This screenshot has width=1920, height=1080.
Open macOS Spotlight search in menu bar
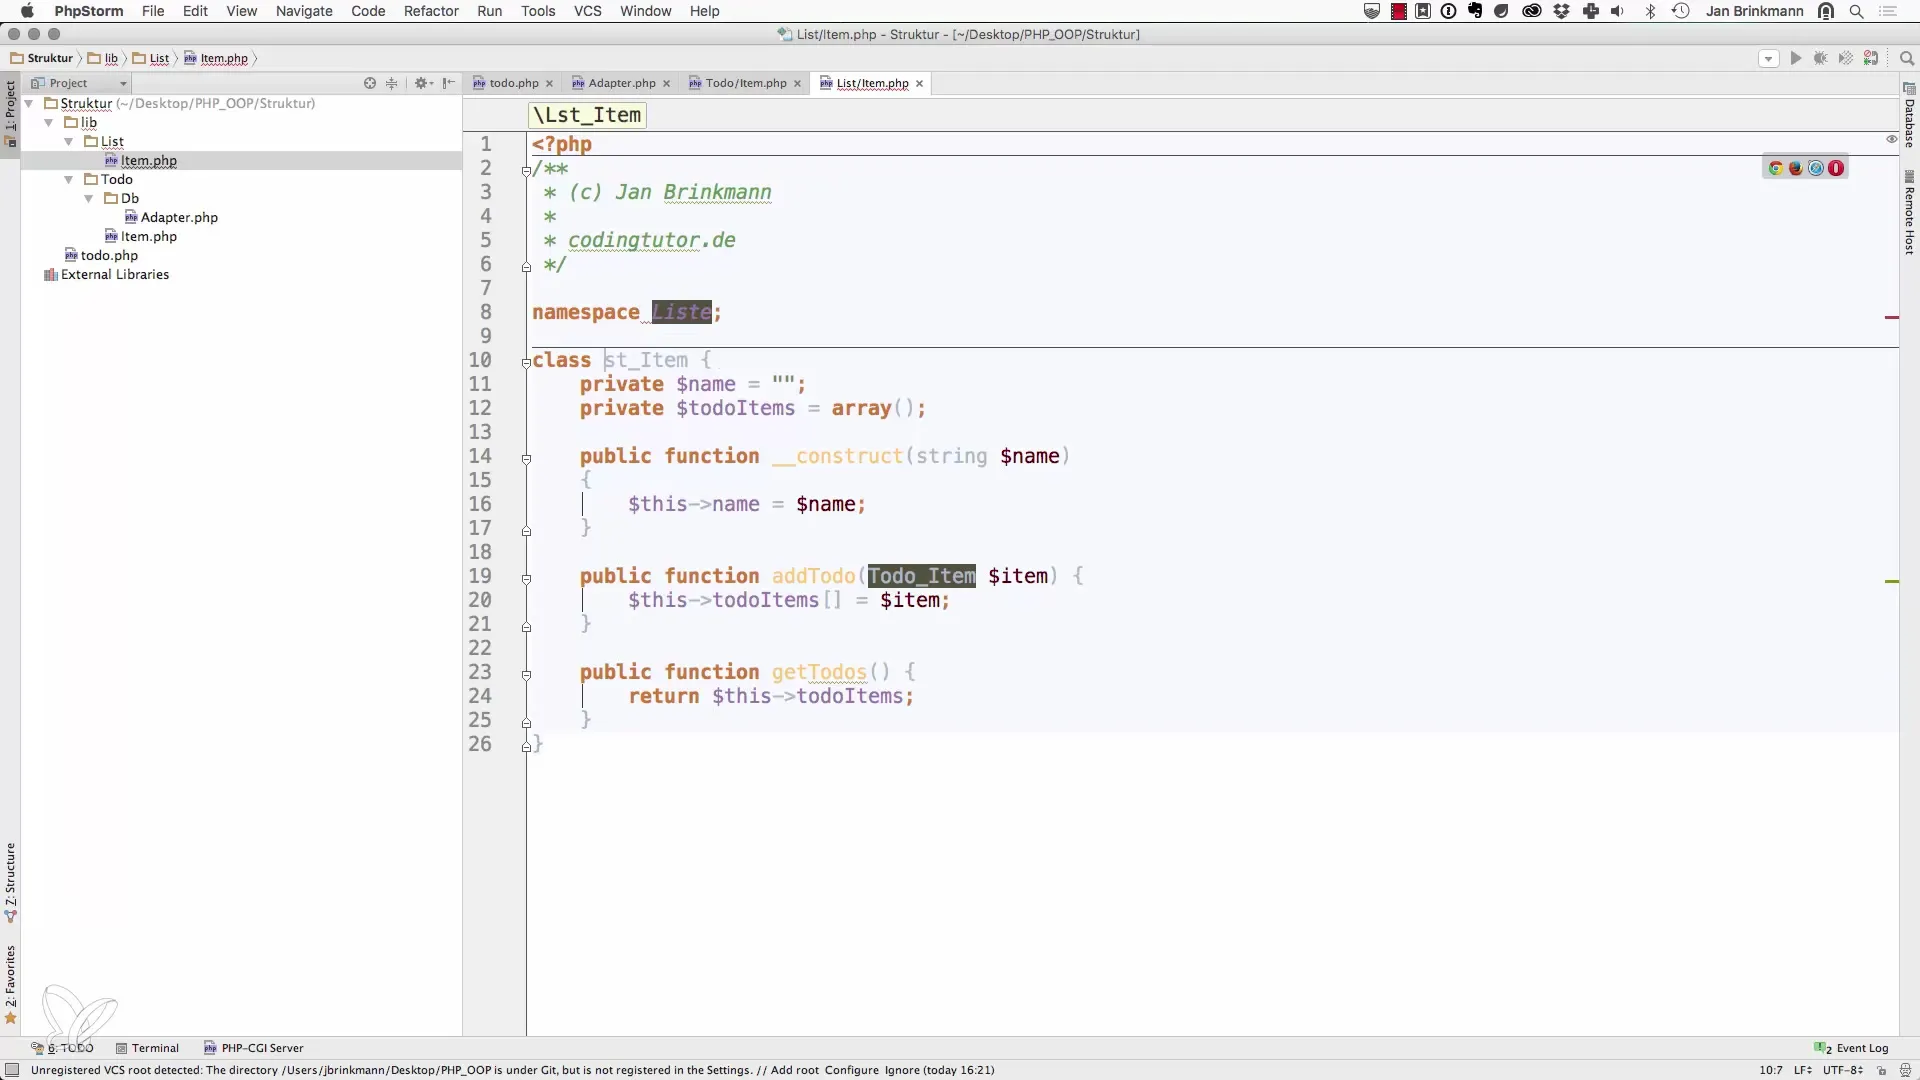pos(1857,11)
